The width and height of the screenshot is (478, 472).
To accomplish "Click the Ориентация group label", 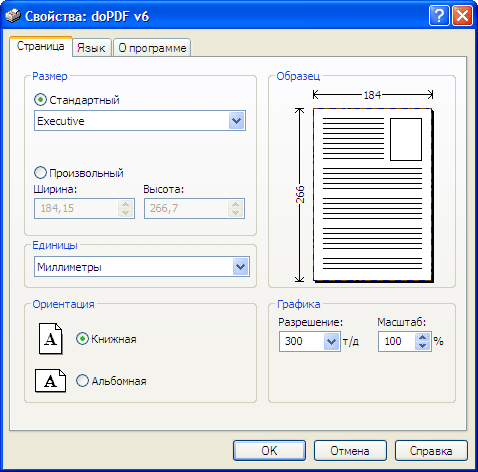I will tap(63, 304).
